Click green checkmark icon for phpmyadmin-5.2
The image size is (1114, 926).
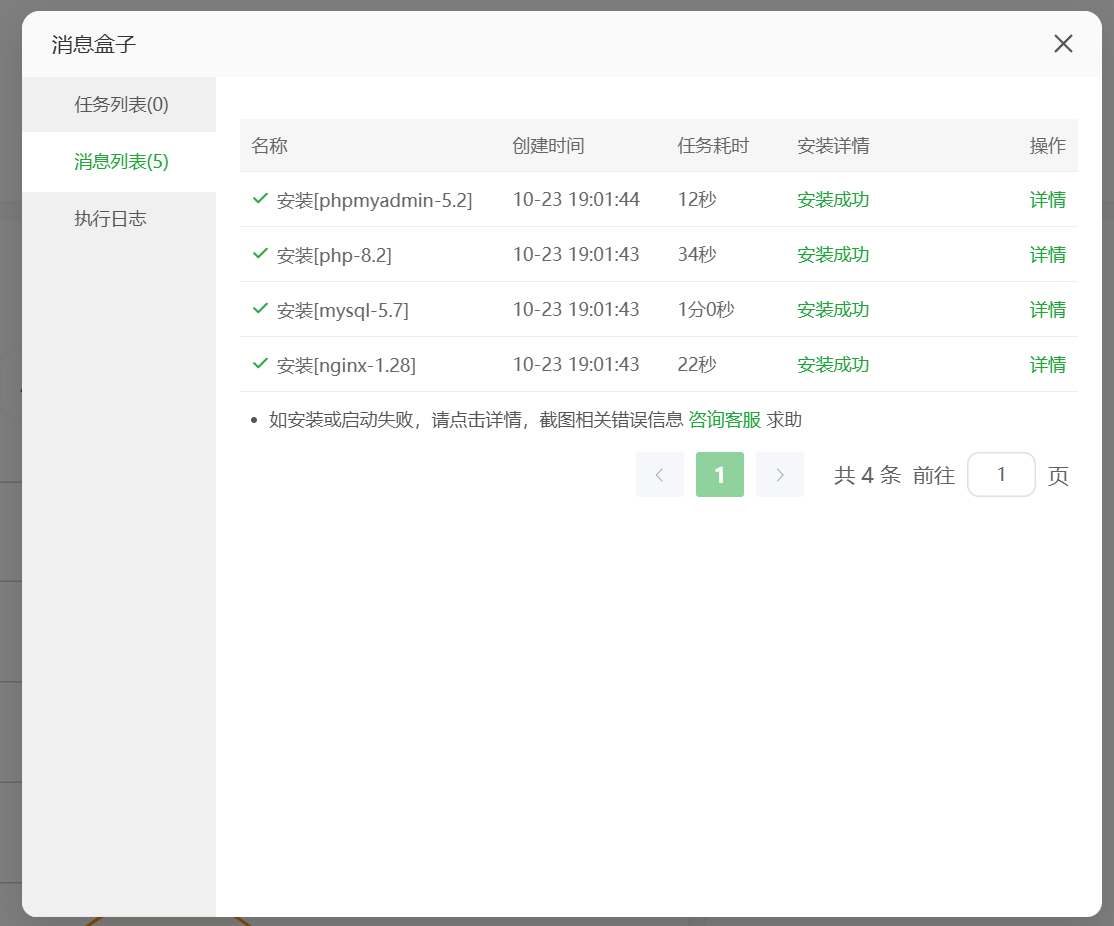(x=260, y=199)
